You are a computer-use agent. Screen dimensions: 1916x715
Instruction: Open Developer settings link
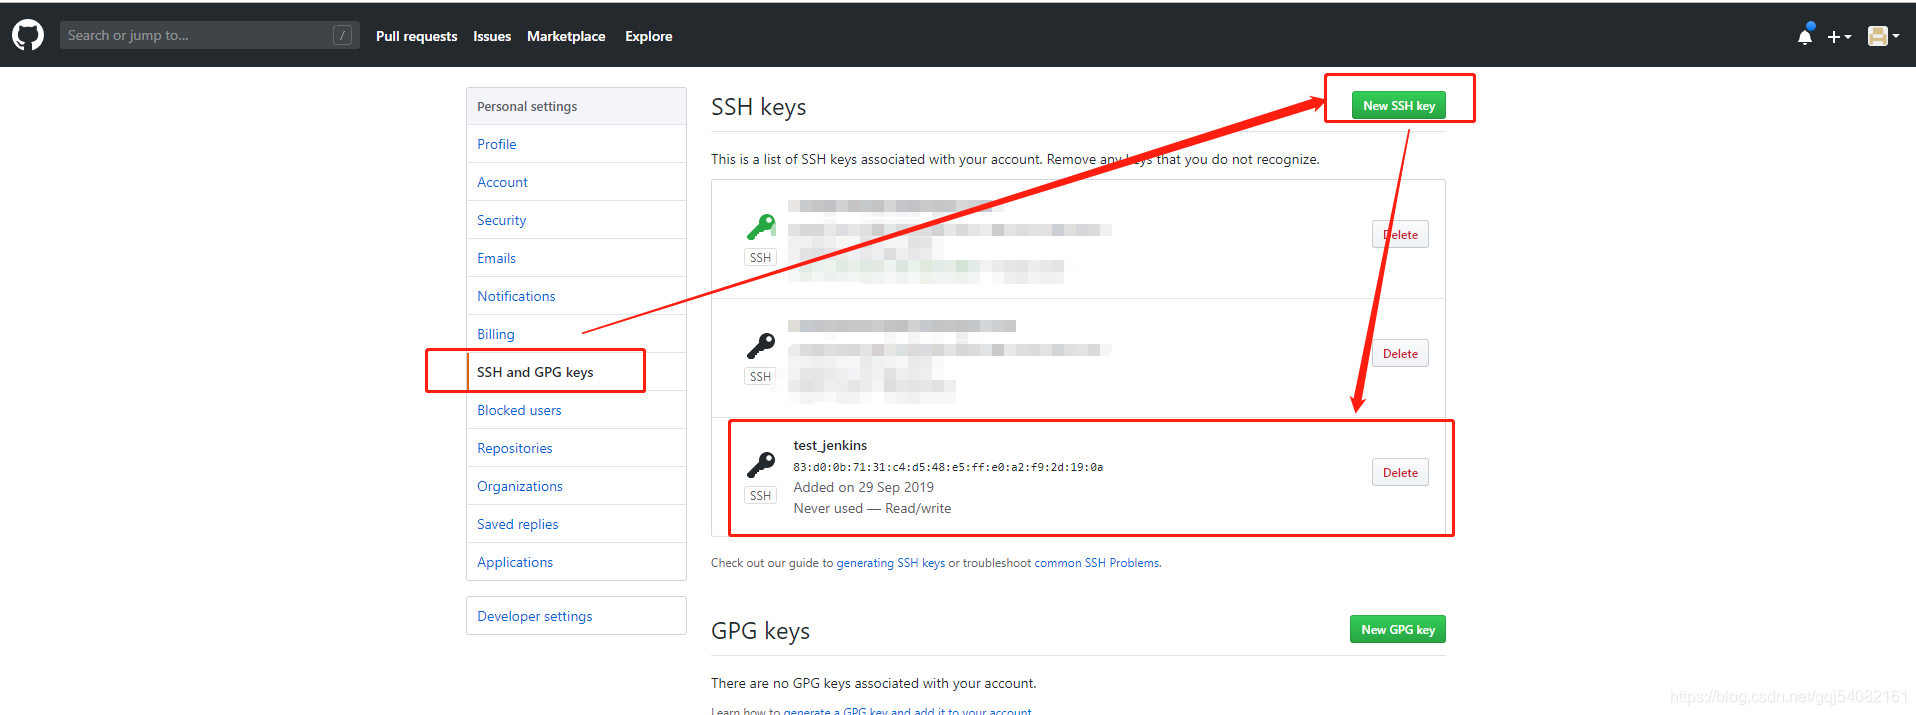(x=576, y=616)
